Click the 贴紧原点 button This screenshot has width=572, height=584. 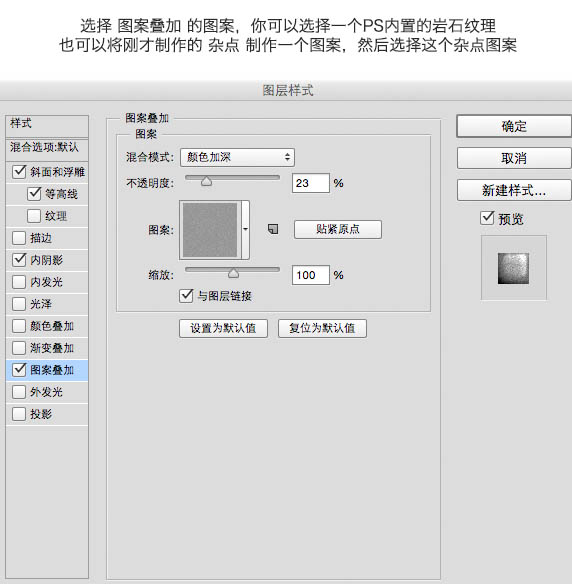pyautogui.click(x=338, y=229)
